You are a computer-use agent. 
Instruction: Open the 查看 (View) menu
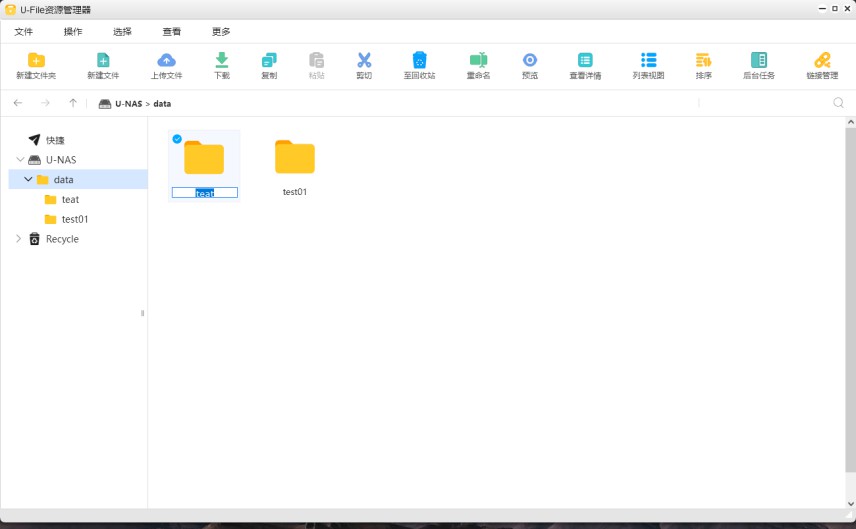(x=172, y=32)
